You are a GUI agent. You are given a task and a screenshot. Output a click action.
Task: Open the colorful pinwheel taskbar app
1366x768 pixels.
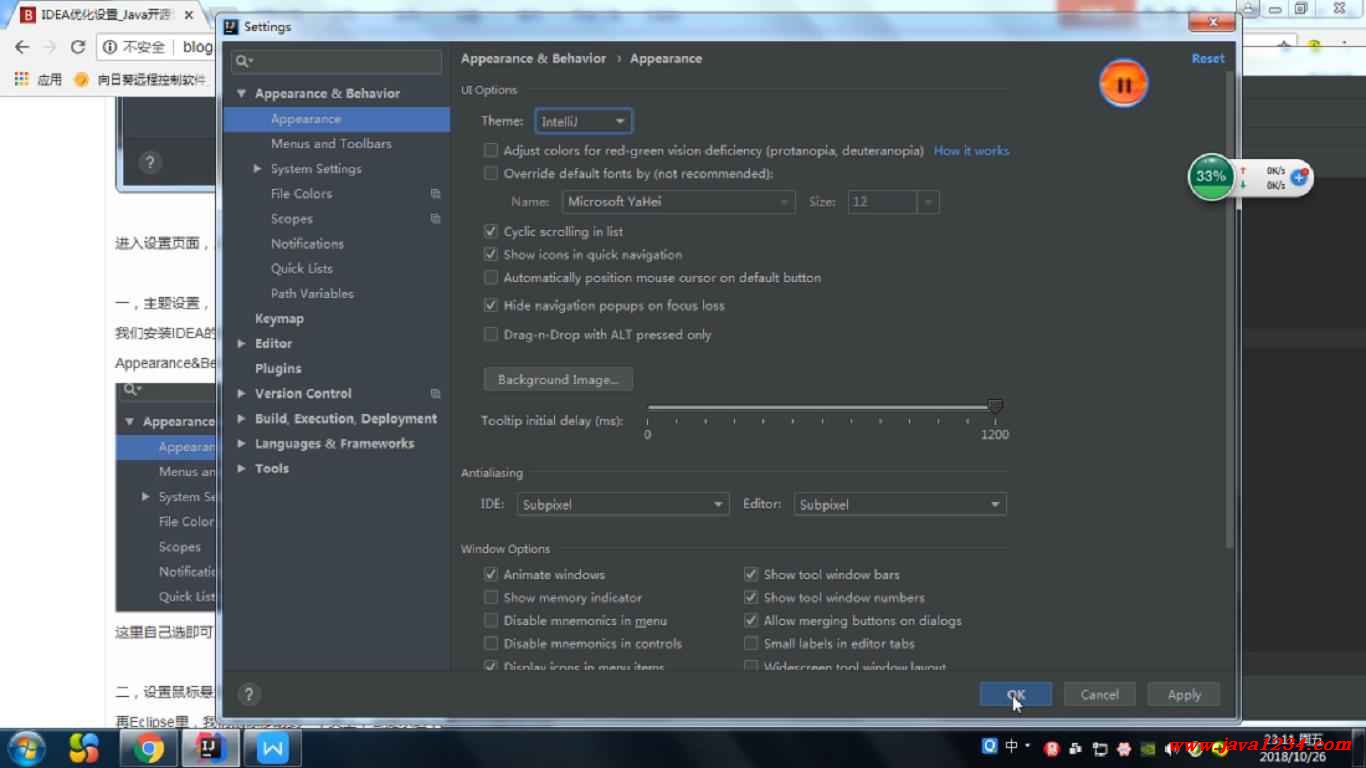[x=84, y=748]
